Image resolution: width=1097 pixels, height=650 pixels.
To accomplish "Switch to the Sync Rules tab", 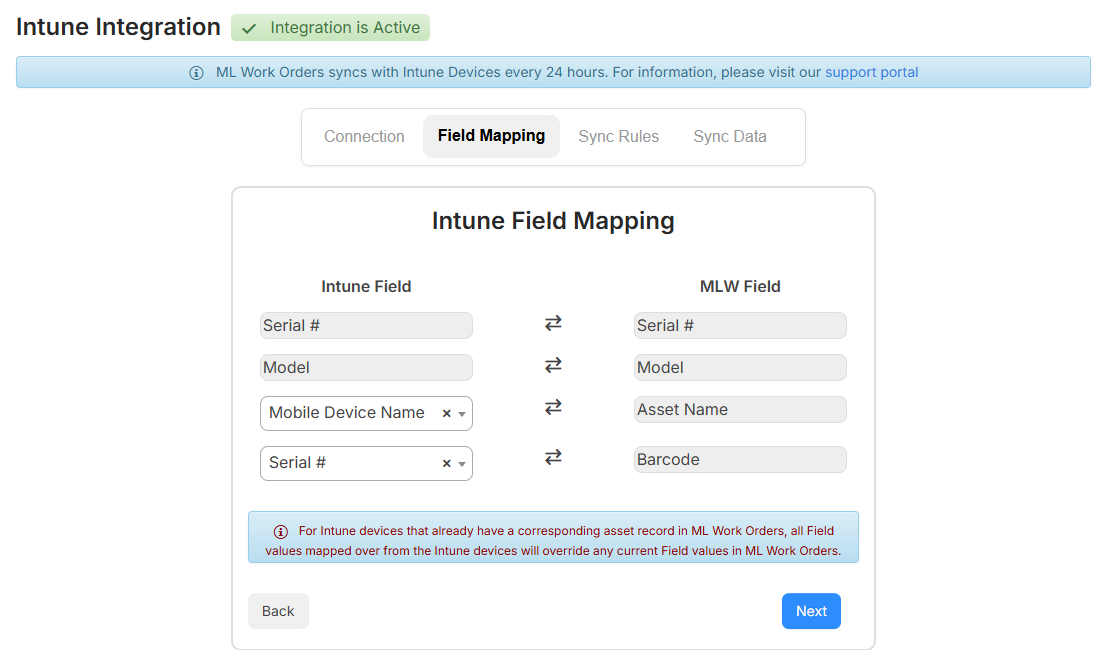I will pyautogui.click(x=619, y=136).
